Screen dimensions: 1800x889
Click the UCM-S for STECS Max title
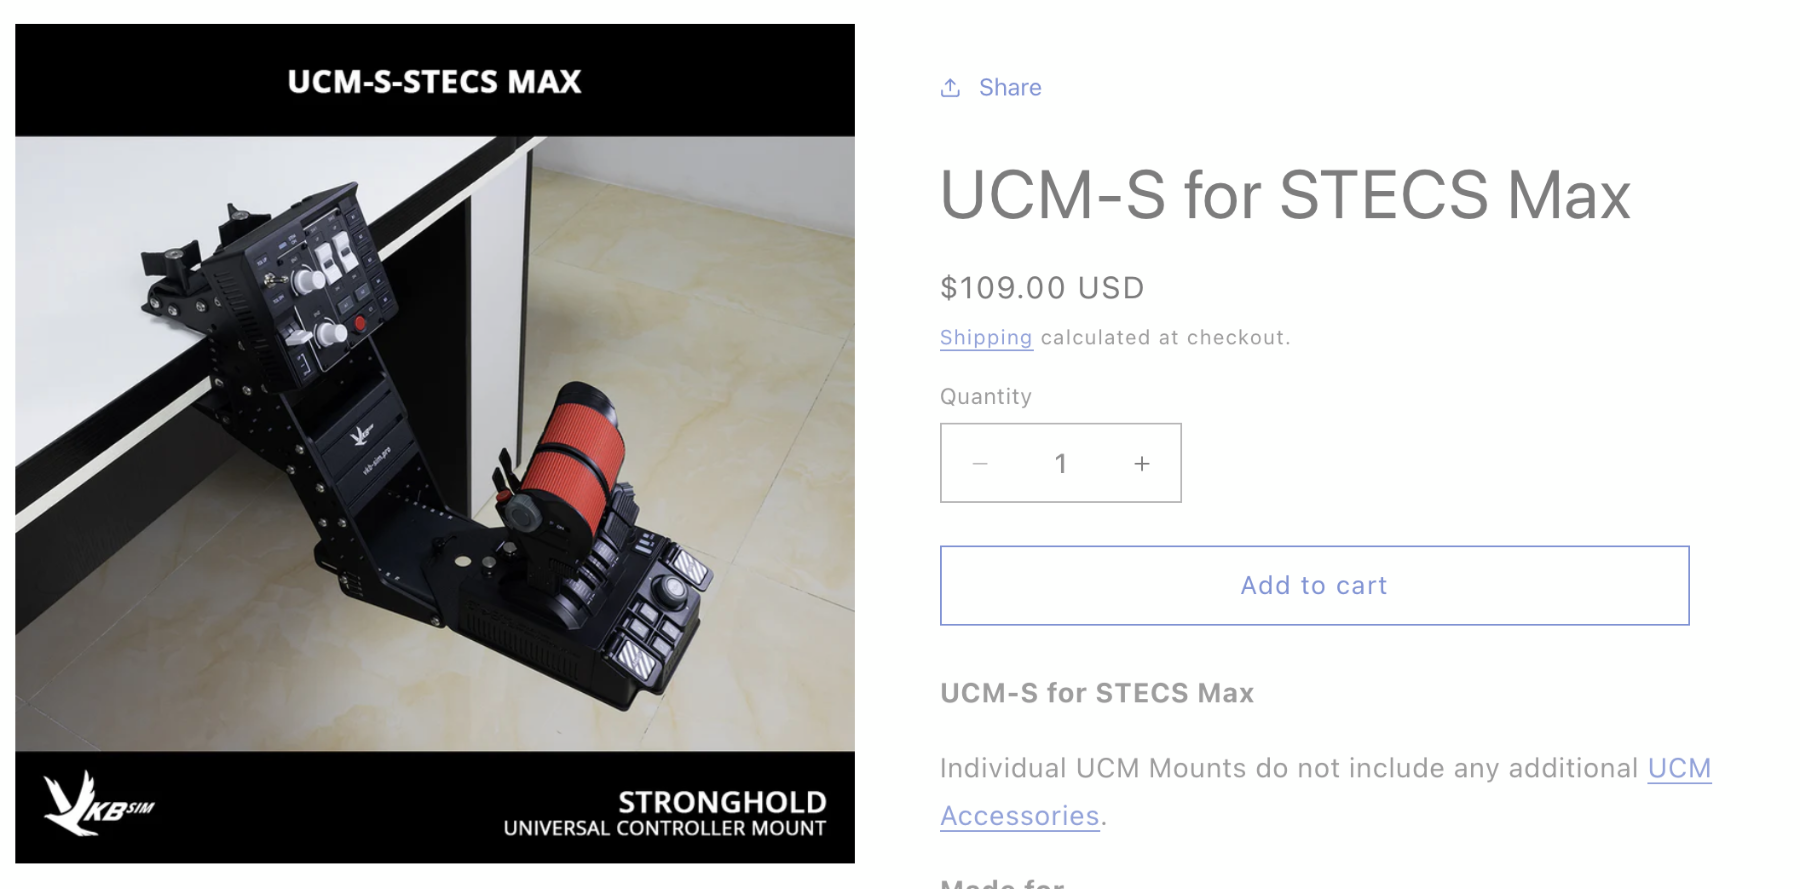1285,195
